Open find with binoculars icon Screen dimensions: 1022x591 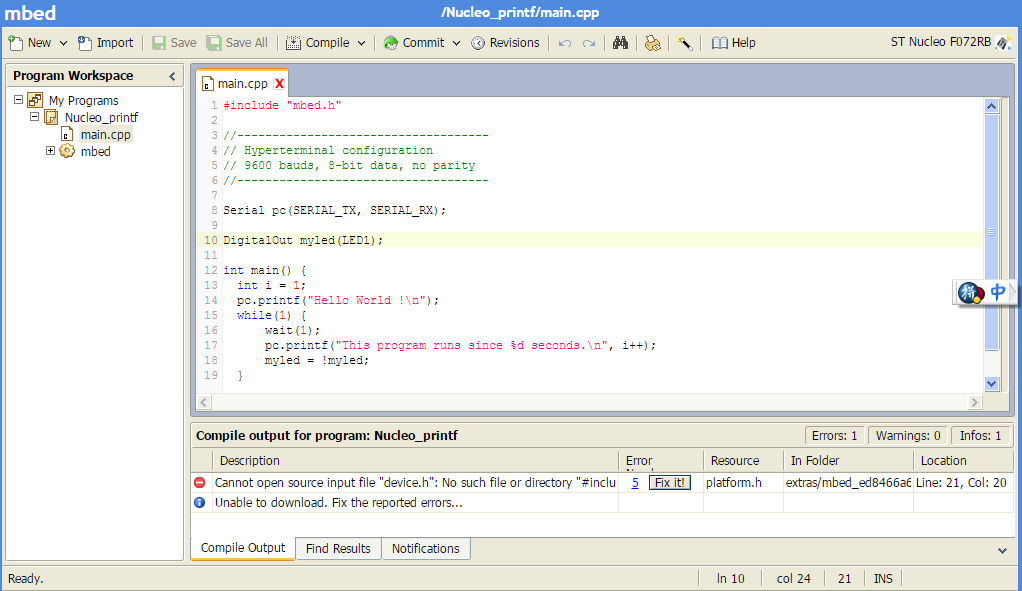pyautogui.click(x=620, y=43)
